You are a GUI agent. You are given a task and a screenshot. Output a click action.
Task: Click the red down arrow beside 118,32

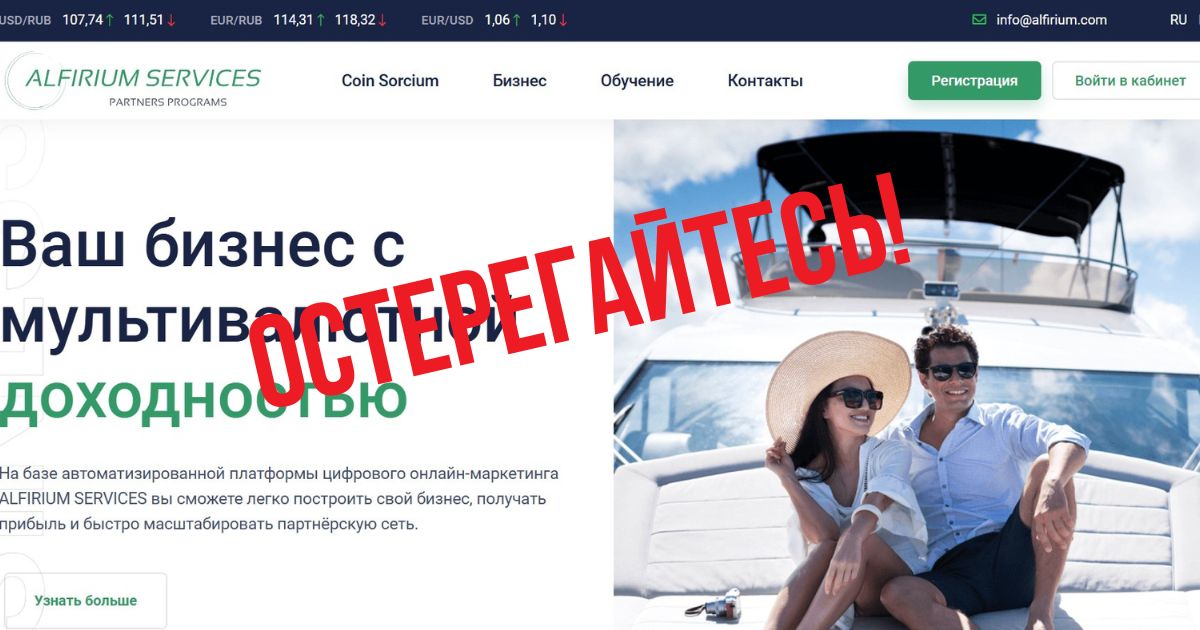pyautogui.click(x=383, y=20)
